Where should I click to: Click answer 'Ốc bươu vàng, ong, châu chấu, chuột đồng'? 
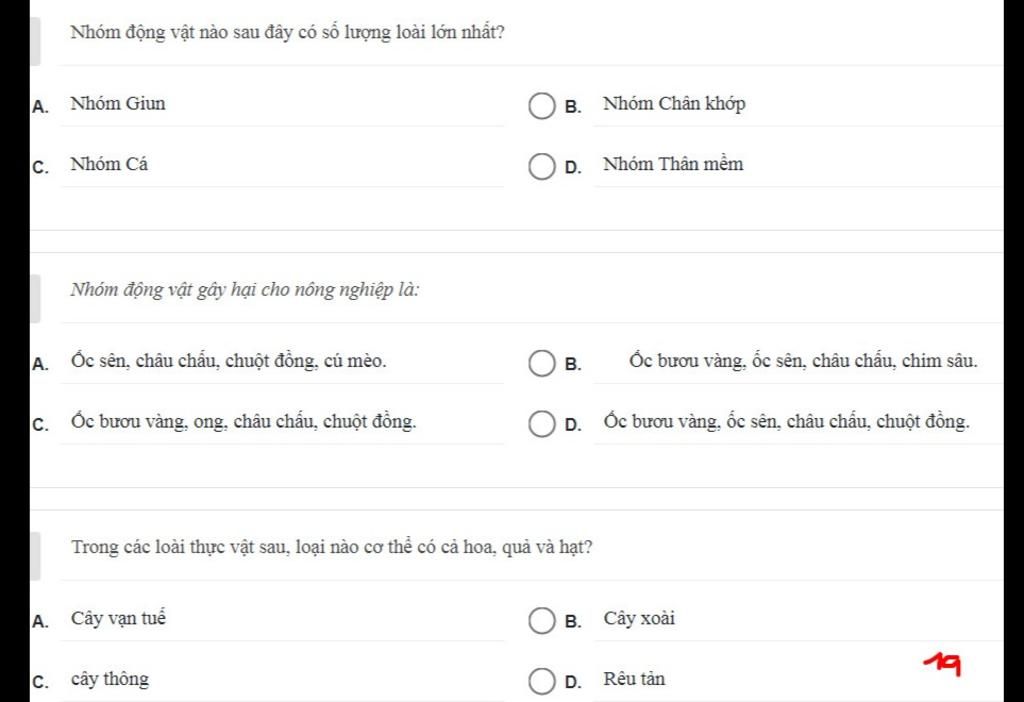[x=244, y=422]
